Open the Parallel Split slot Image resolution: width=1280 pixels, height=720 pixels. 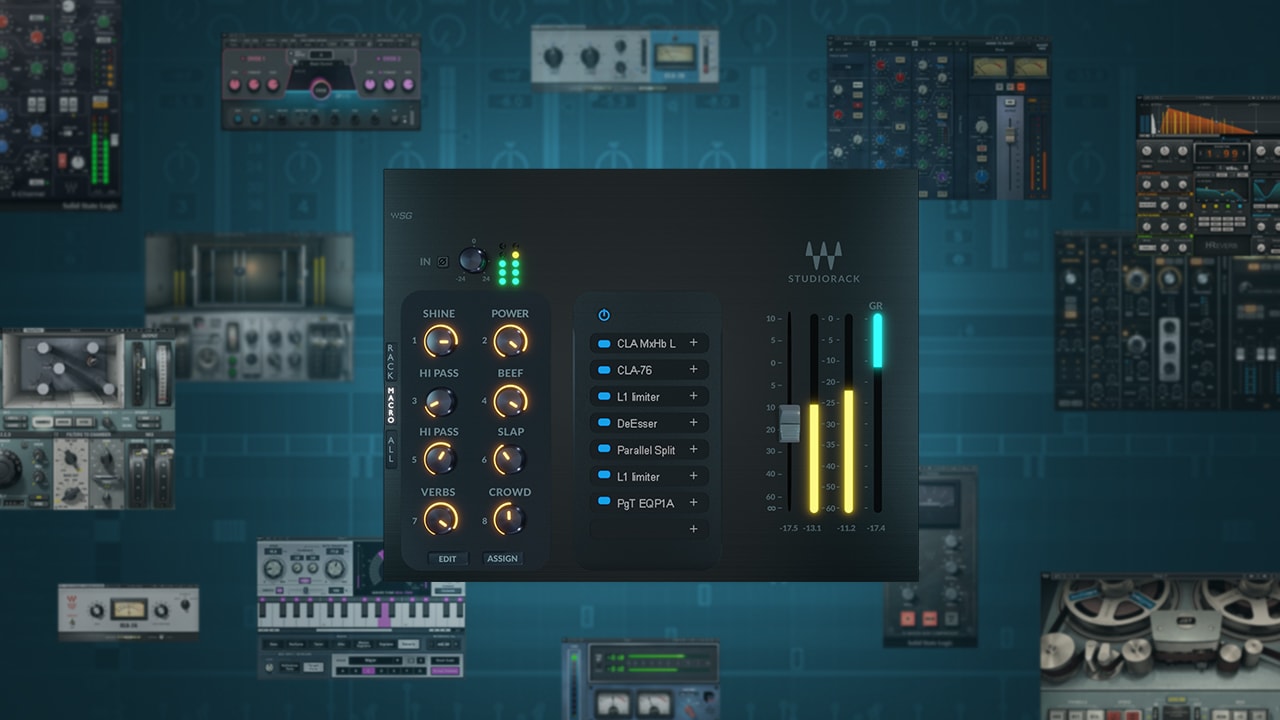[x=649, y=450]
